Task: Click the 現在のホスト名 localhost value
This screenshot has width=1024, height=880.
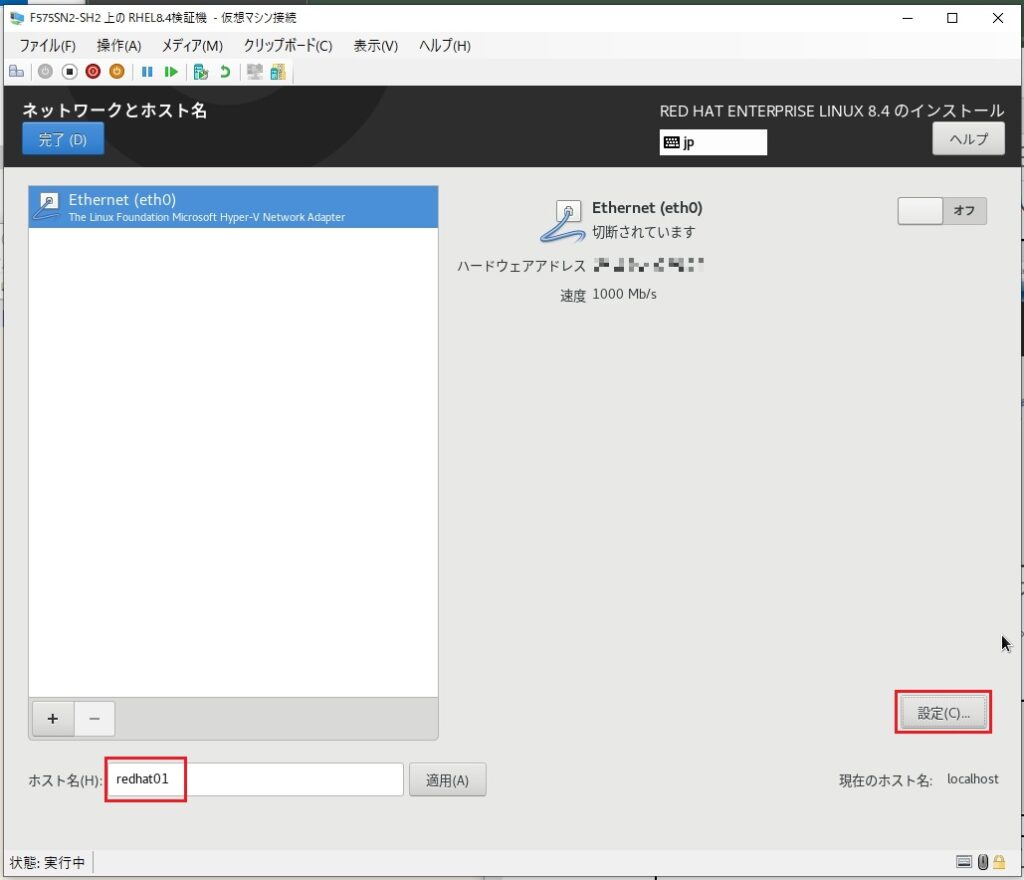Action: click(x=972, y=779)
